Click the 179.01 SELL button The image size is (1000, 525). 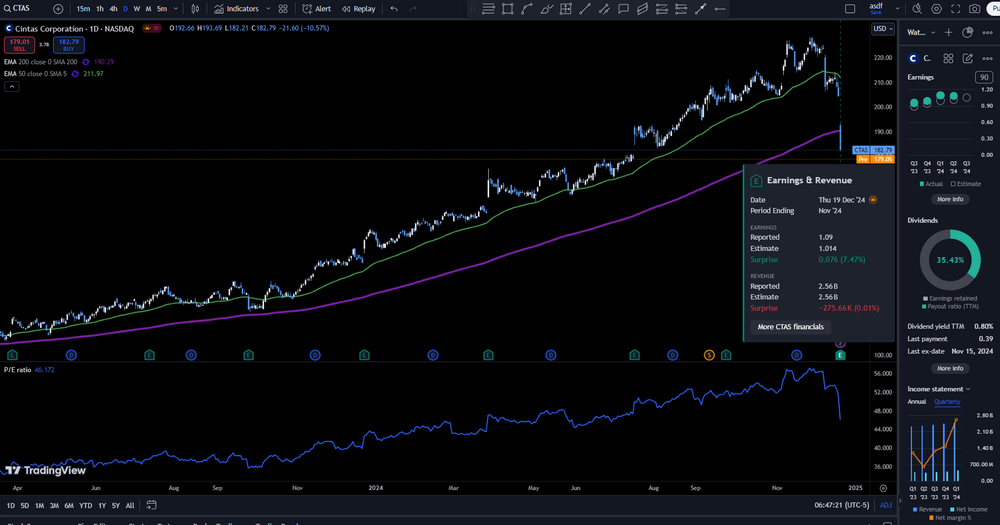tap(20, 45)
